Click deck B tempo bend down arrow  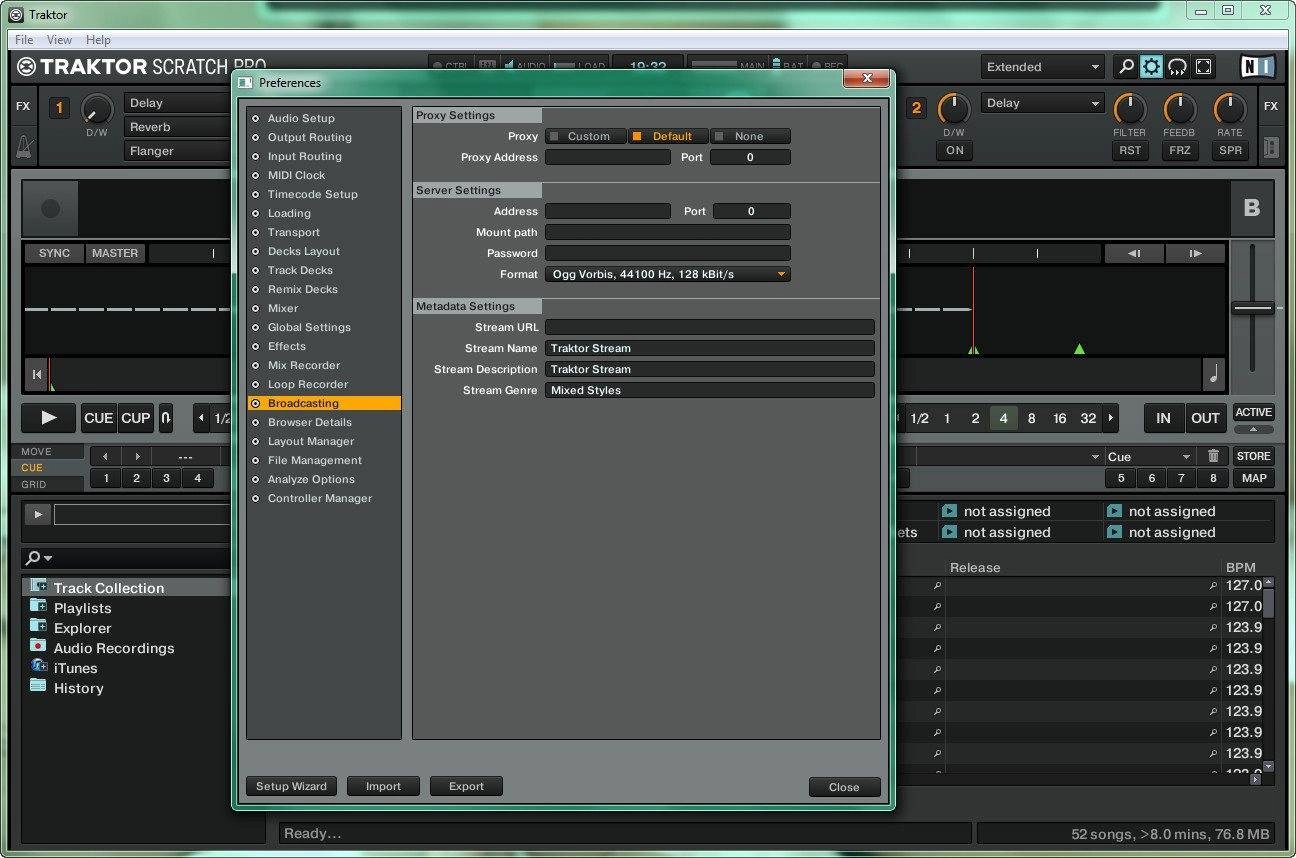pos(1134,253)
